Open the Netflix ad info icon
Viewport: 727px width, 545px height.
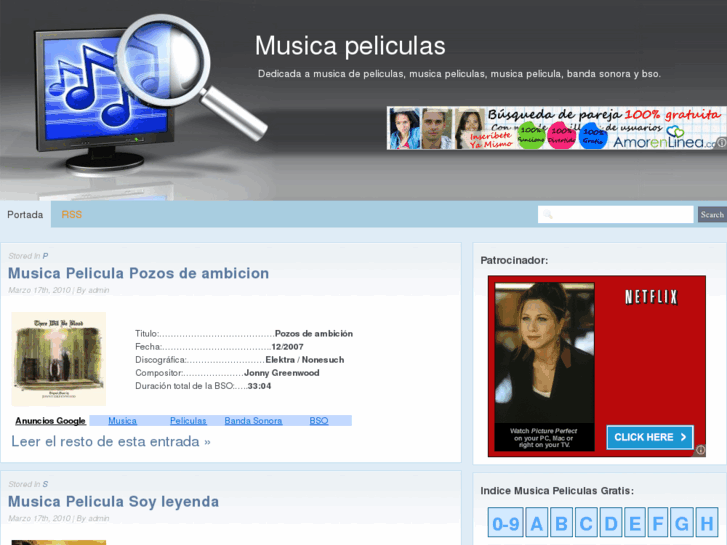pos(700,449)
